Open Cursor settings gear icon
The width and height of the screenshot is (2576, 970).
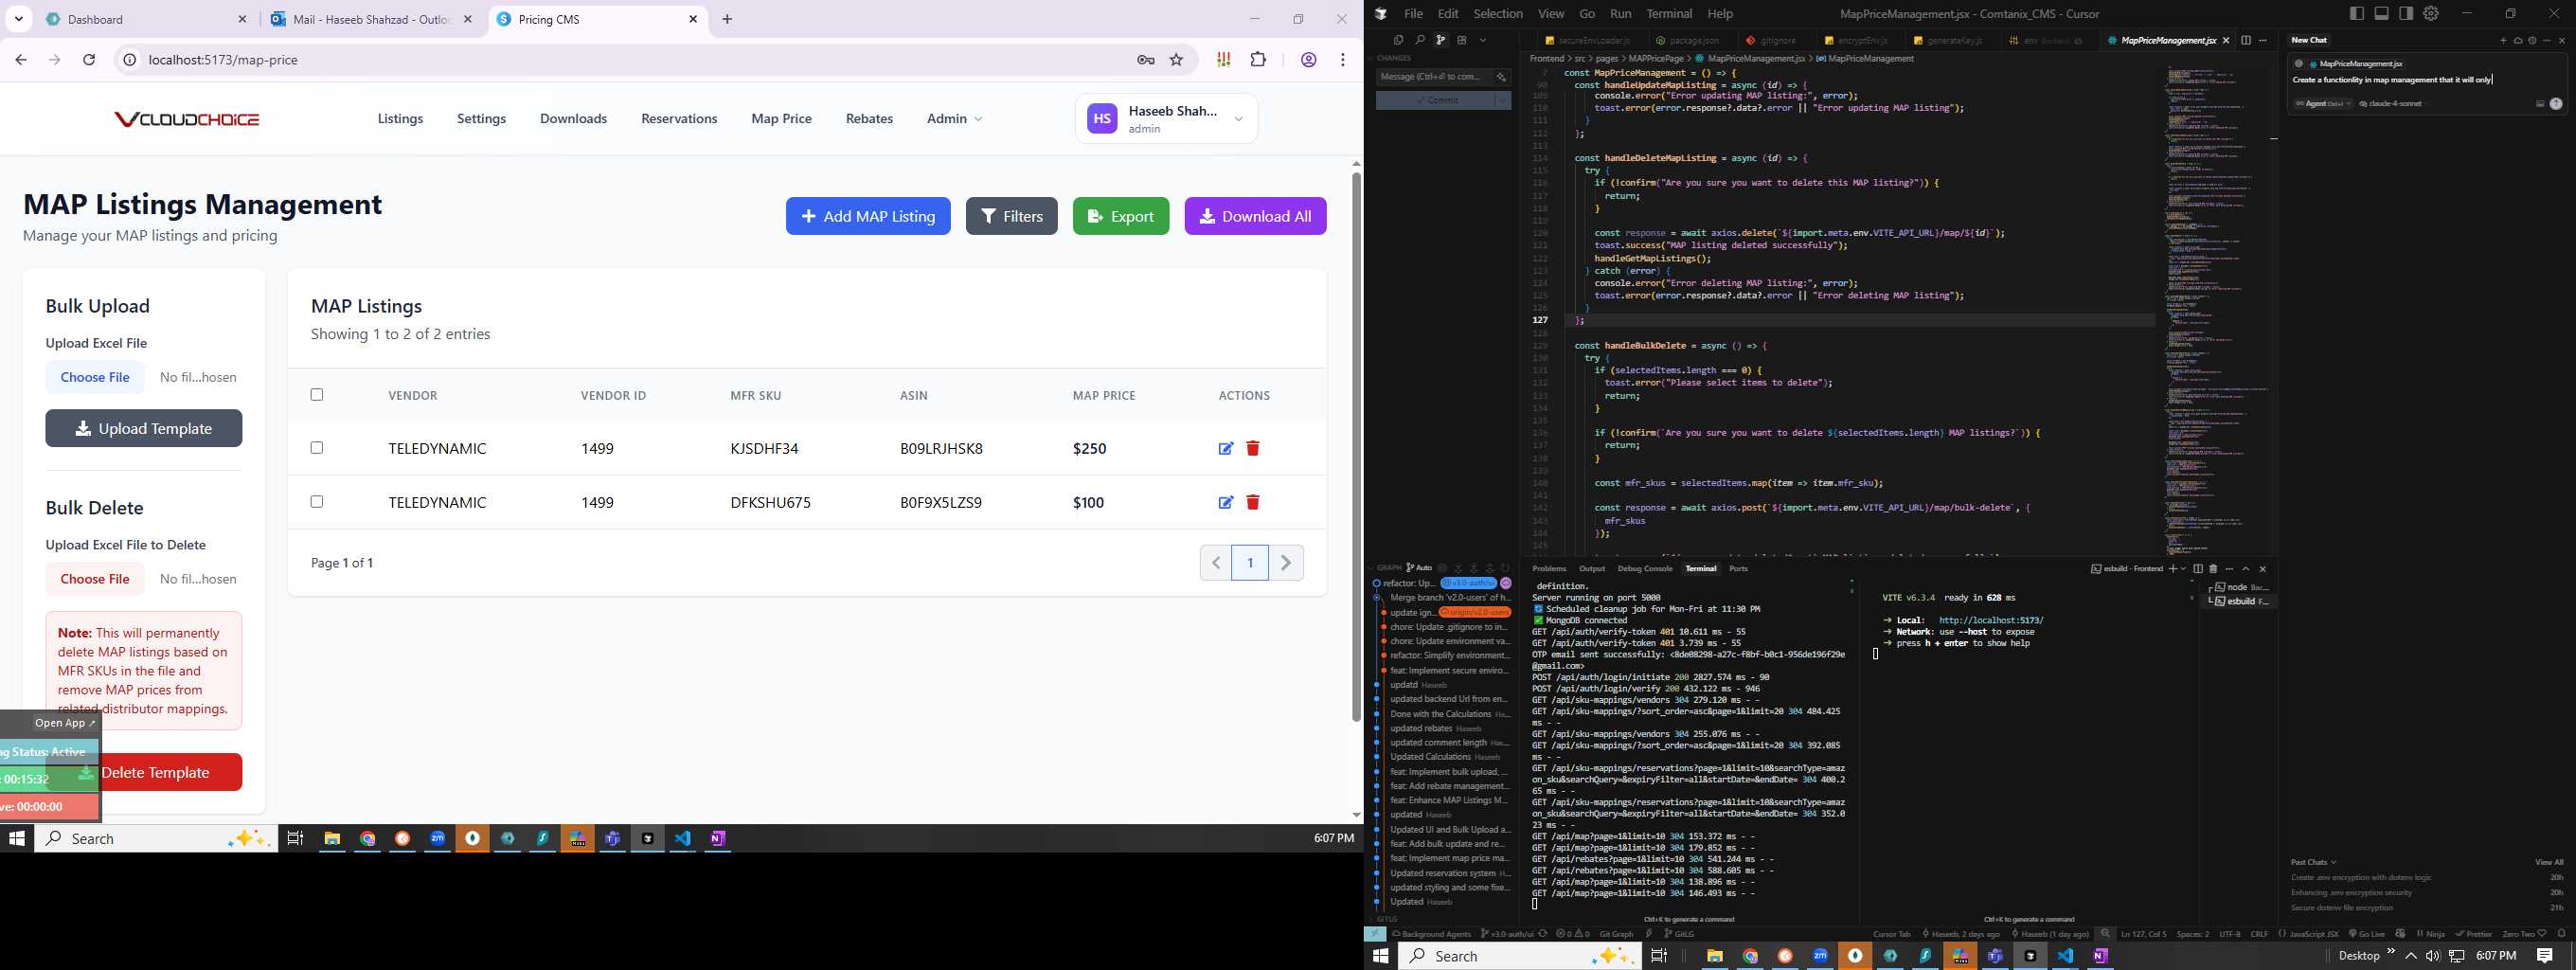pos(2431,13)
